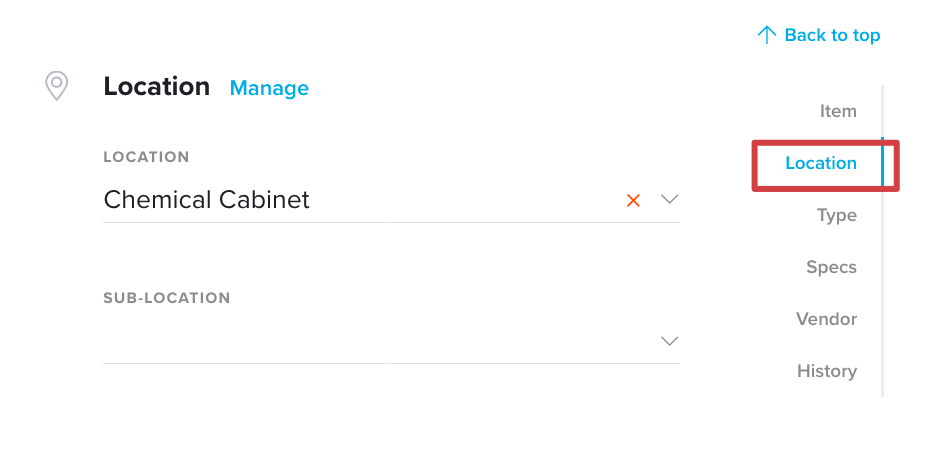Open the Manage link beside Location
Screen dimensions: 942x476
coord(269,88)
